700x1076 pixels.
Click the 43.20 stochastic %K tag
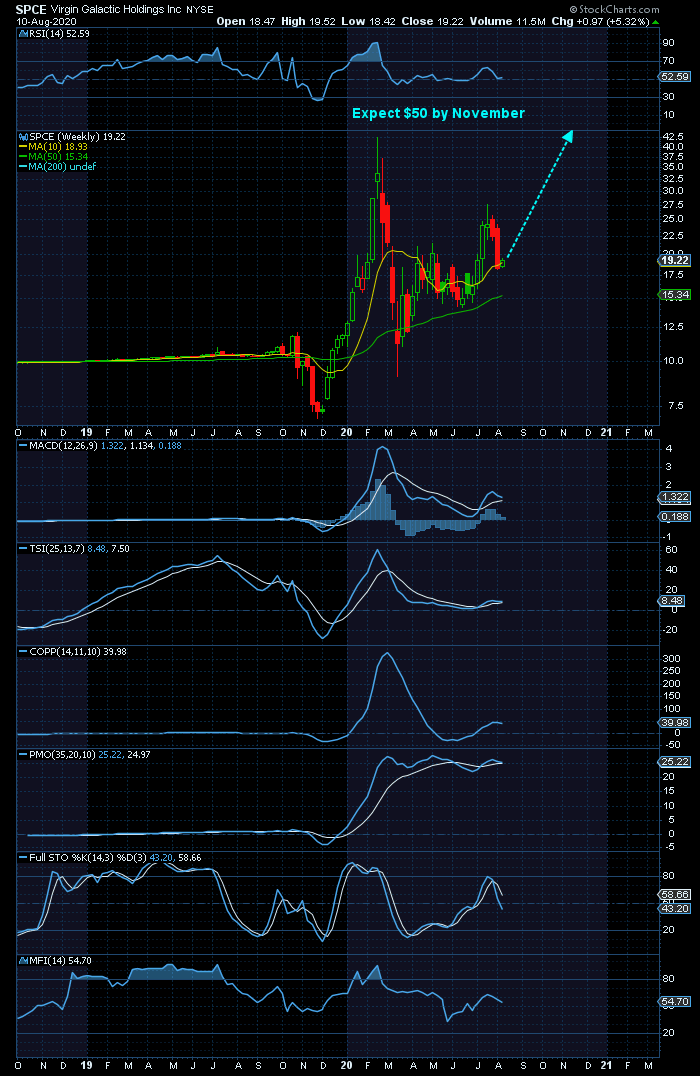coord(675,909)
